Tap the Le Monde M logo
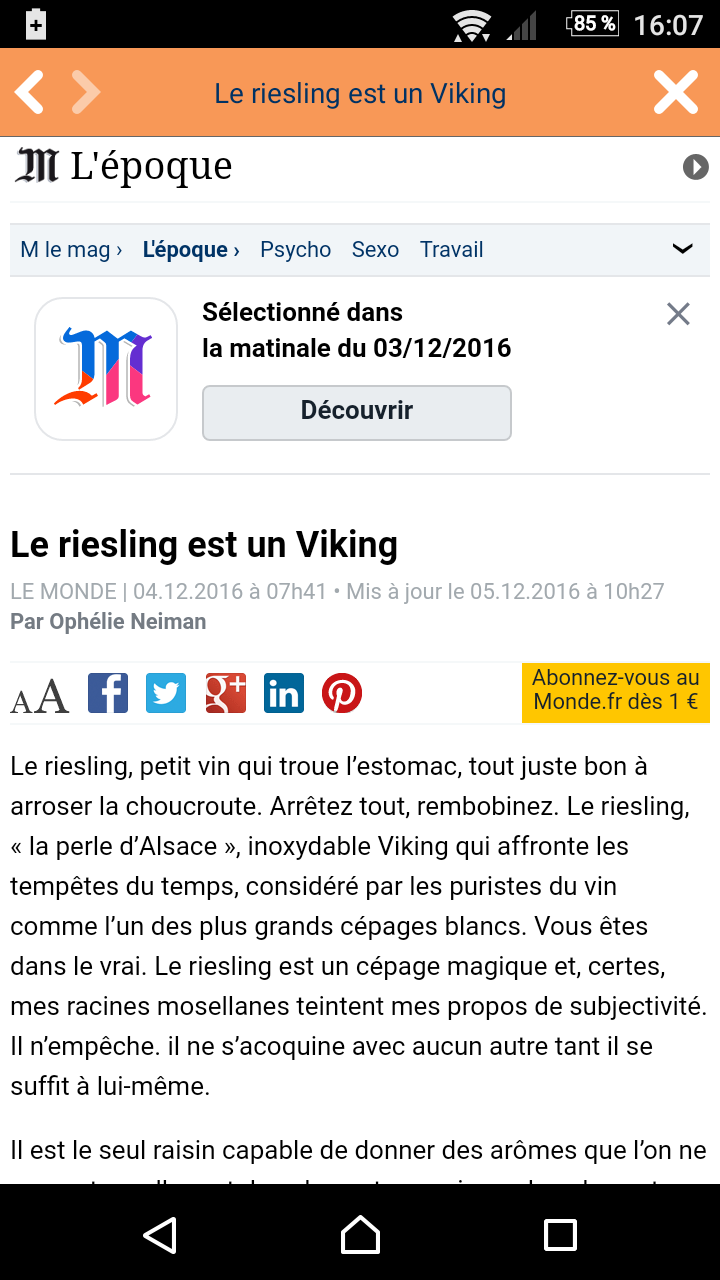 point(37,166)
